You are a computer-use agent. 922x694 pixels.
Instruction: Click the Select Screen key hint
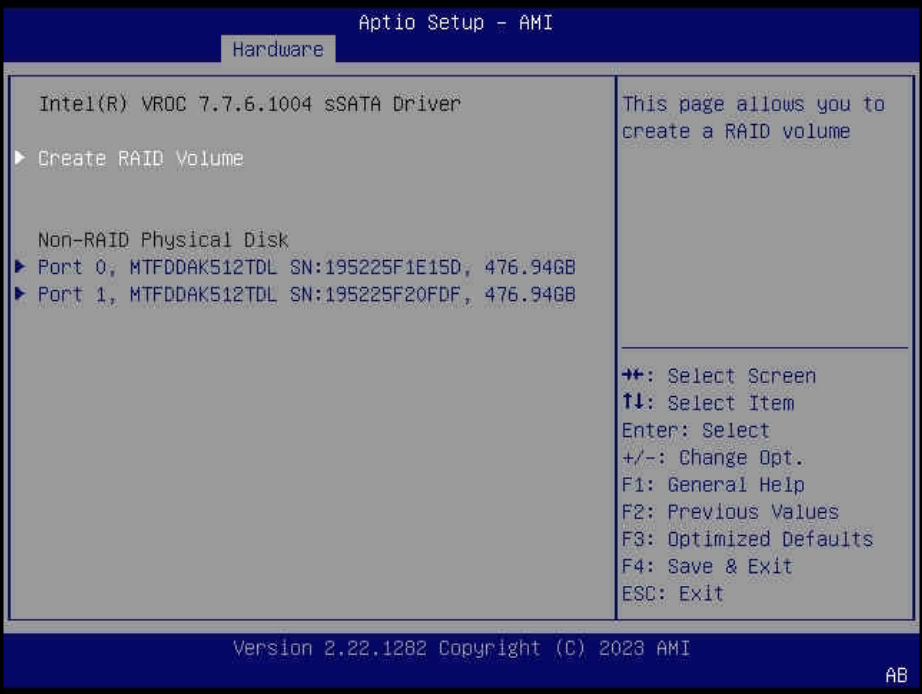pyautogui.click(x=719, y=376)
